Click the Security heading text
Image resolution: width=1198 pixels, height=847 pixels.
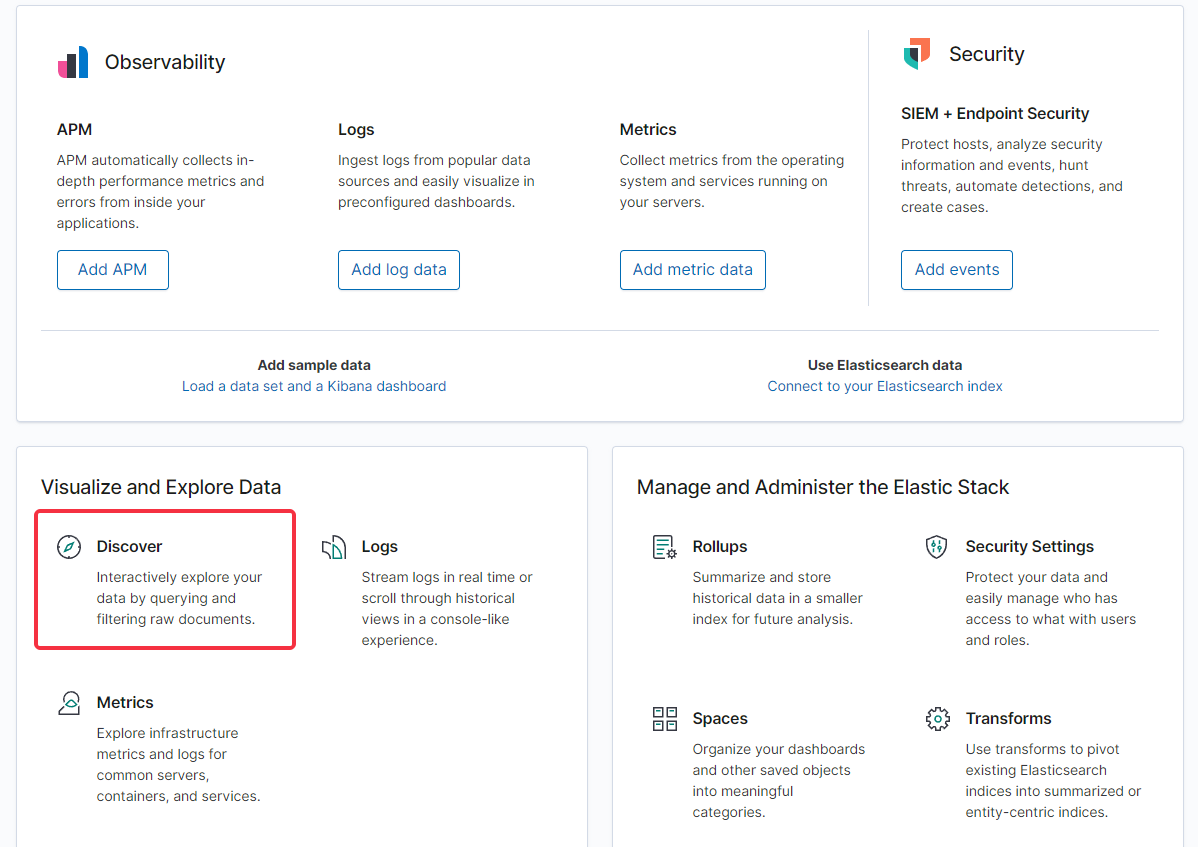click(x=986, y=54)
